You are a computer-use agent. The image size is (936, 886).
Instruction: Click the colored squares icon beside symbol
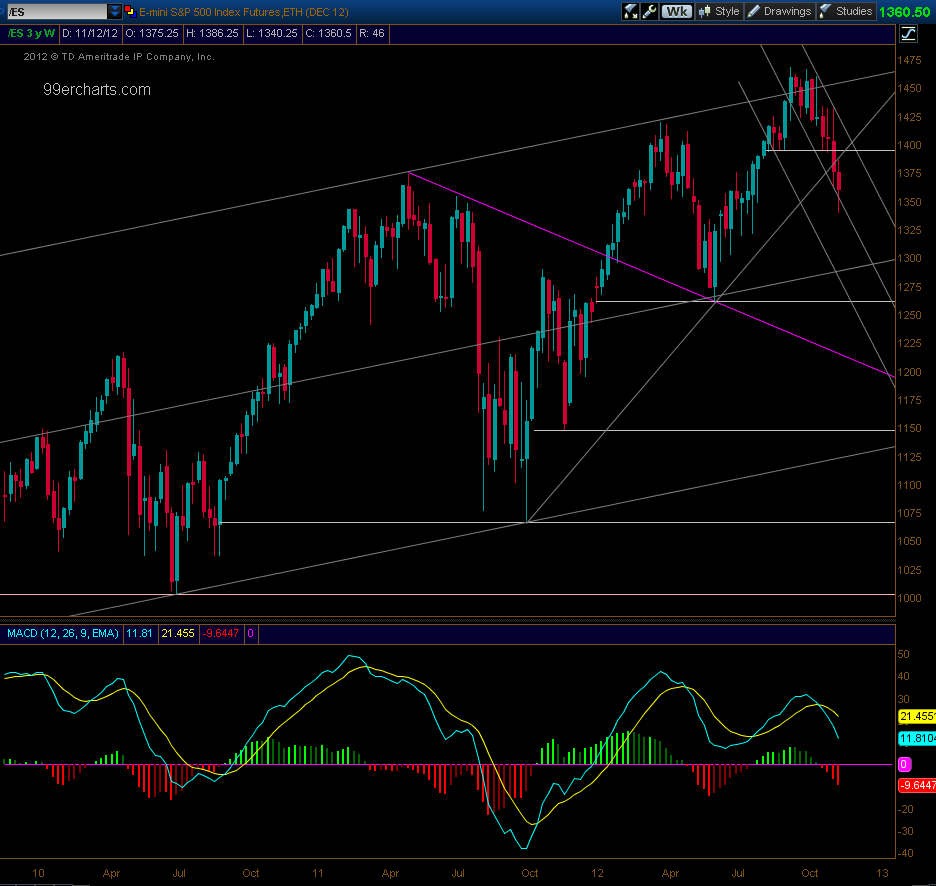pyautogui.click(x=130, y=11)
